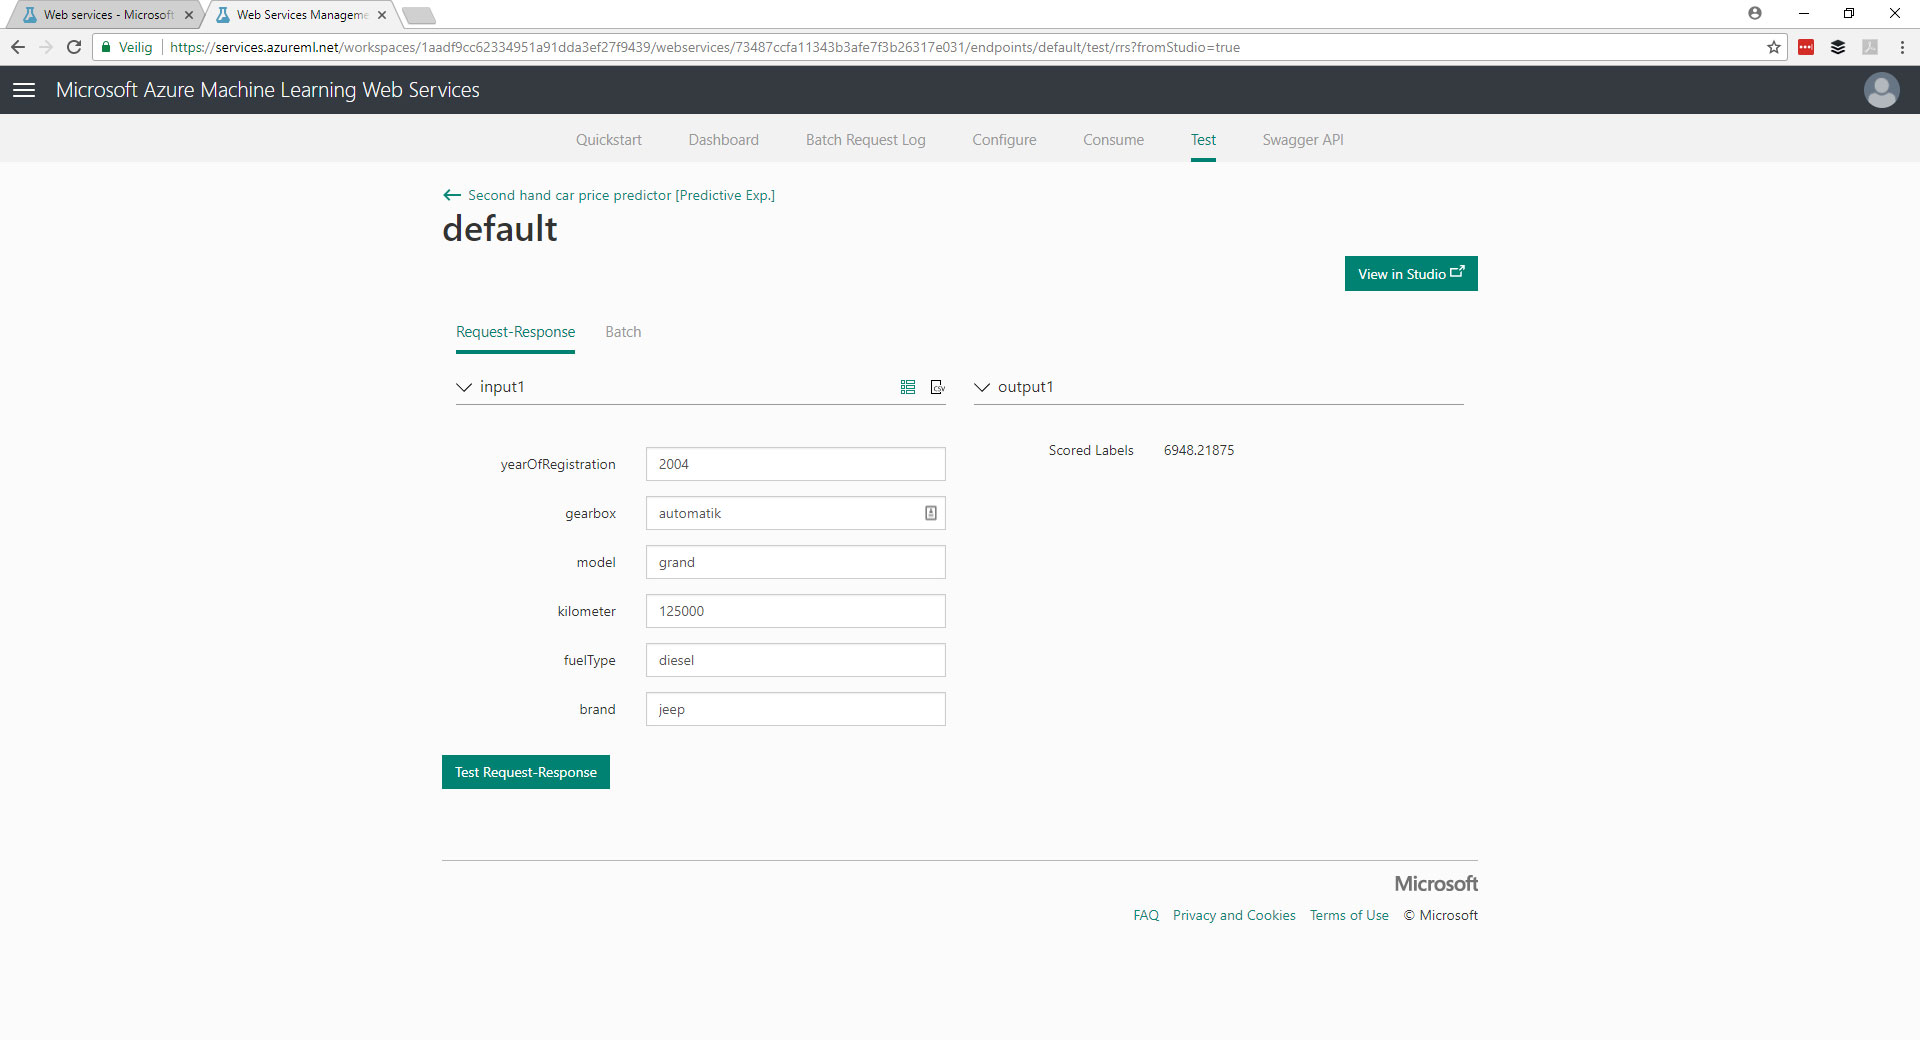This screenshot has width=1920, height=1040.
Task: Switch input1 to form view icon
Action: tap(908, 387)
